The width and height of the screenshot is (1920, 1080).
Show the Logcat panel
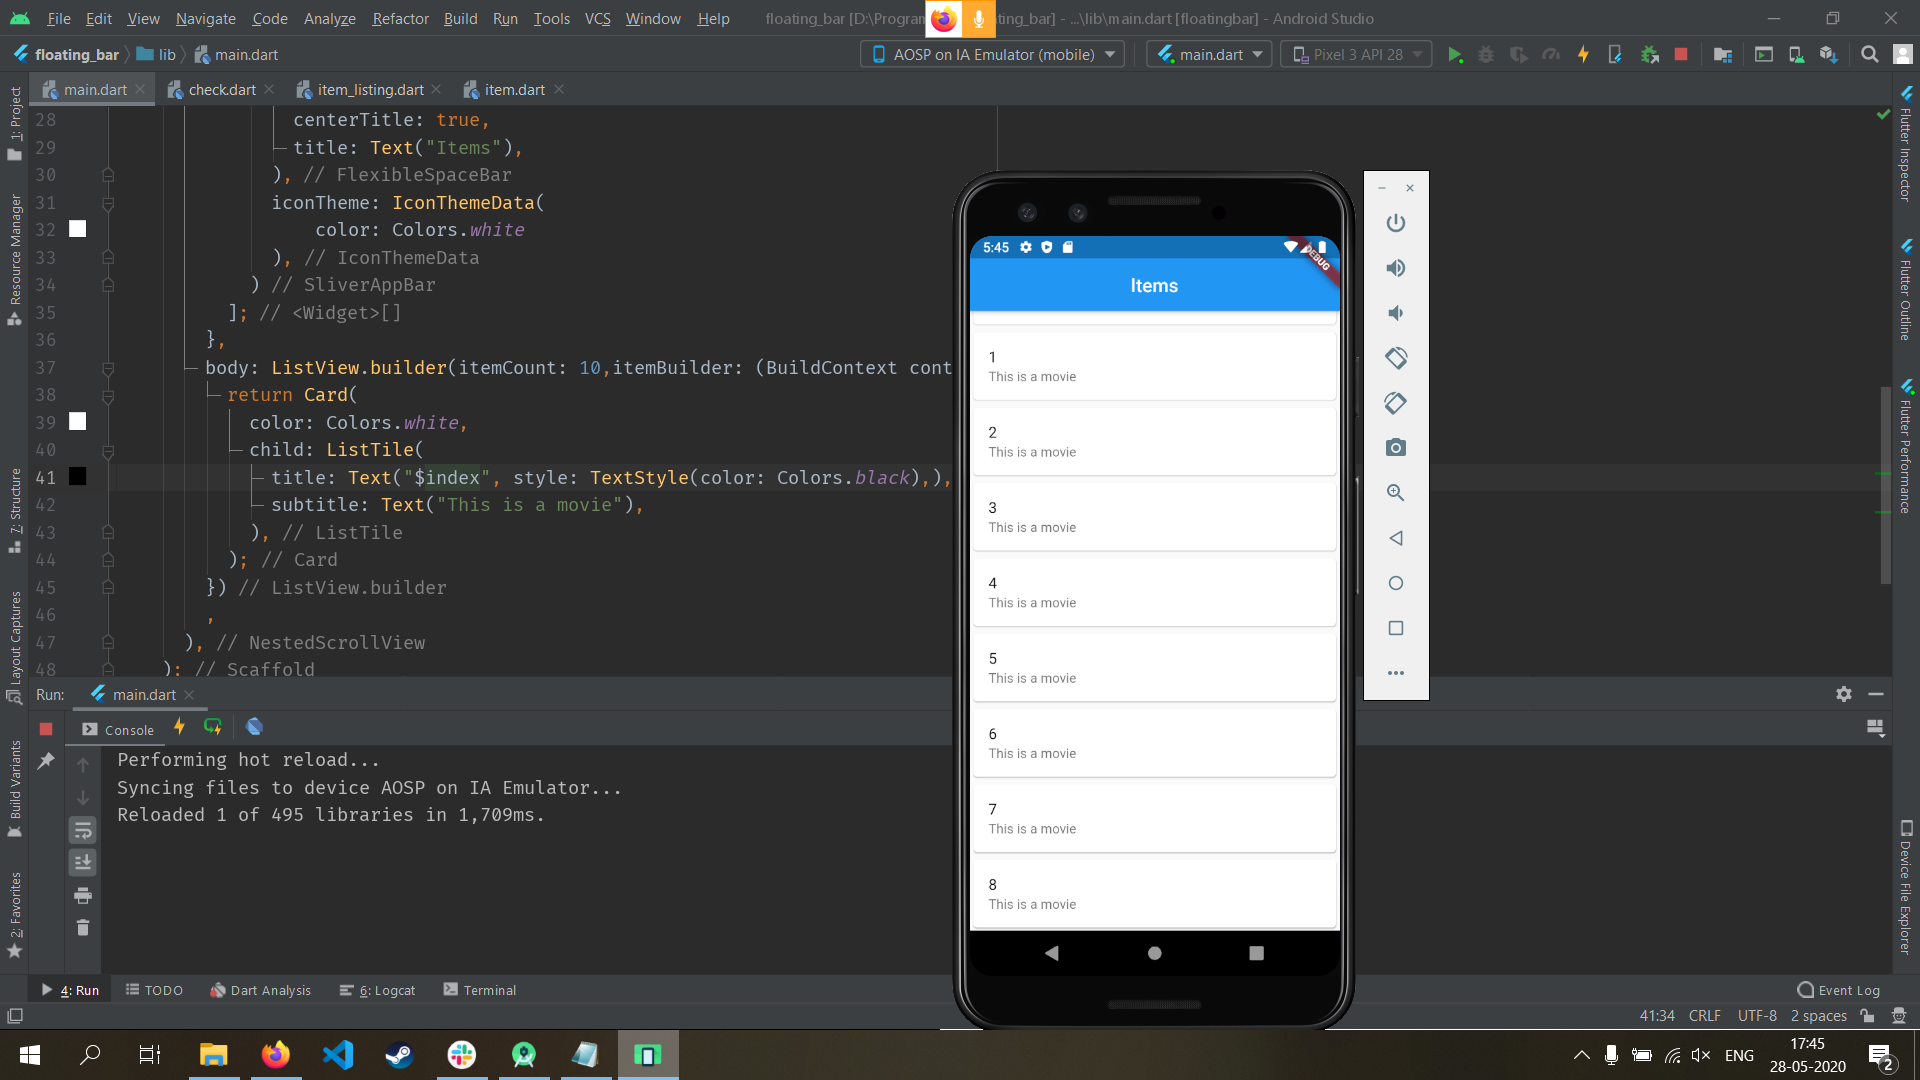click(387, 990)
